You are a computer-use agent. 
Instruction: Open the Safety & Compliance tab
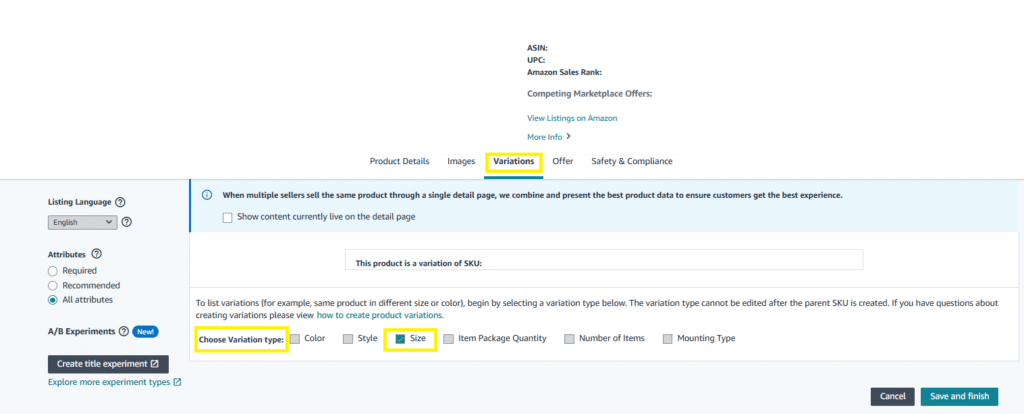[x=631, y=161]
